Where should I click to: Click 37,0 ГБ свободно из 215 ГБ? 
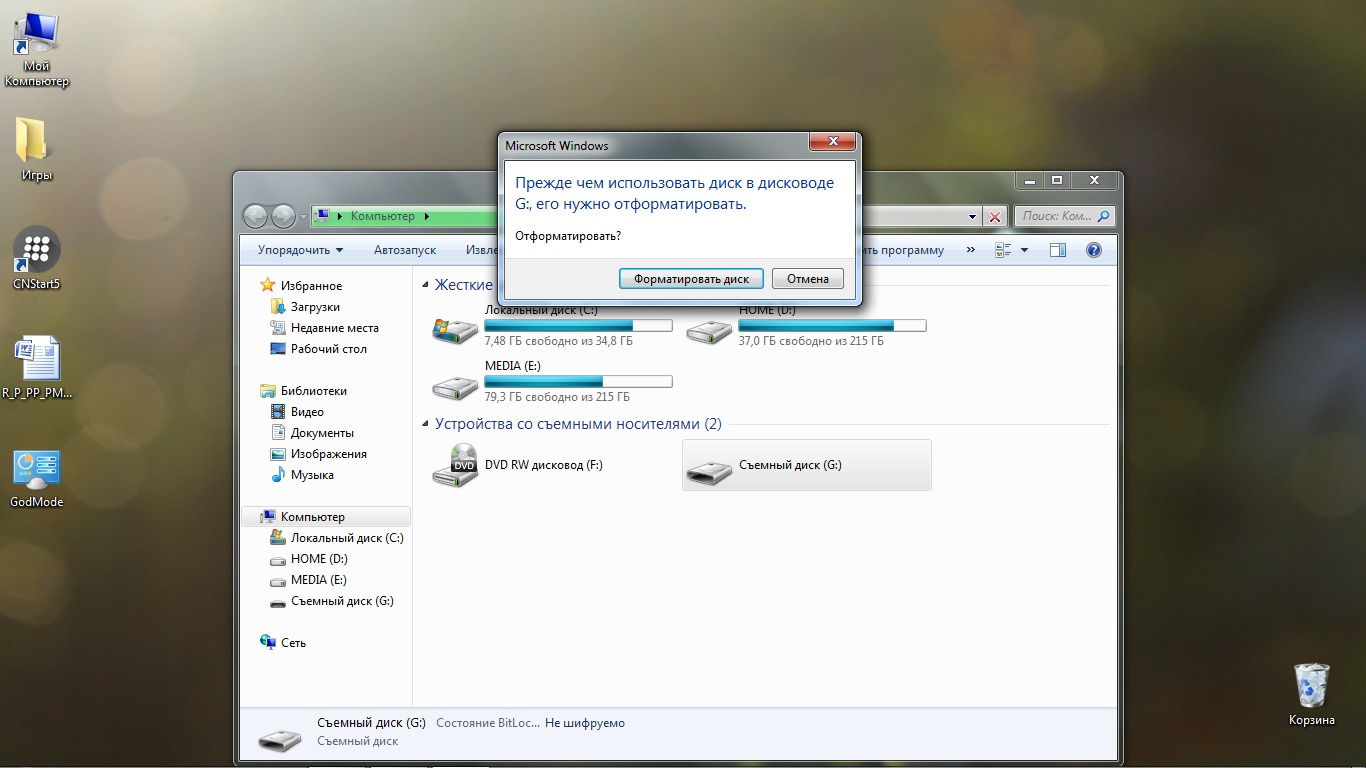pos(811,341)
